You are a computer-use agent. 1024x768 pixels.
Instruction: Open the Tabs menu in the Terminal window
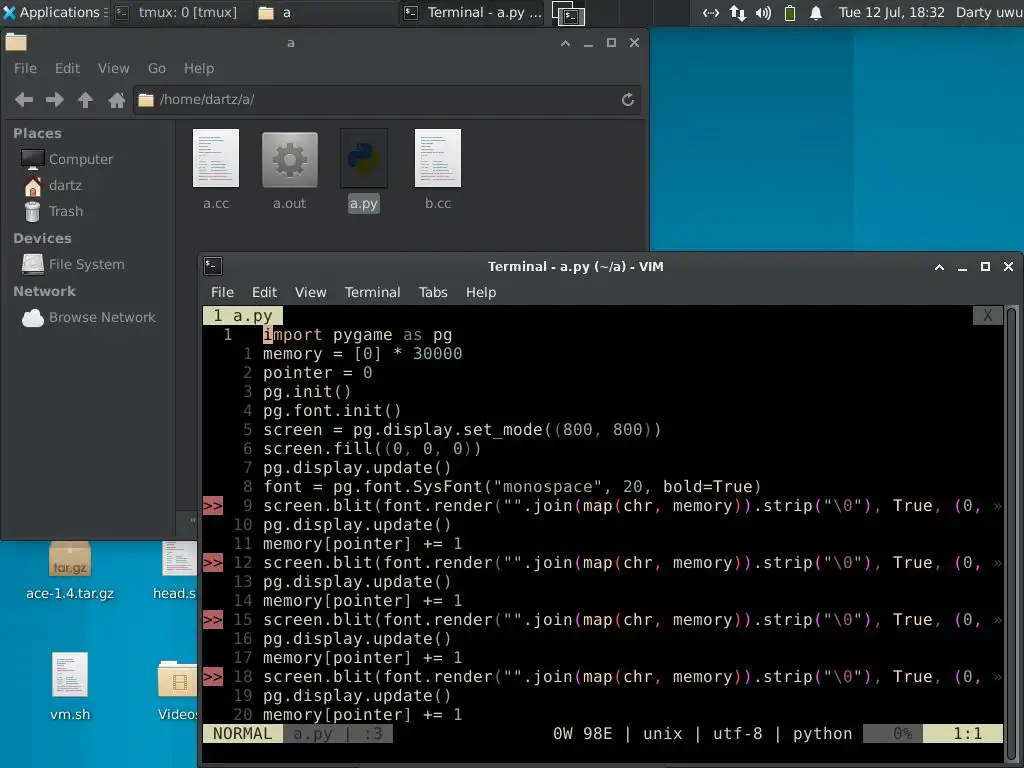(x=433, y=292)
